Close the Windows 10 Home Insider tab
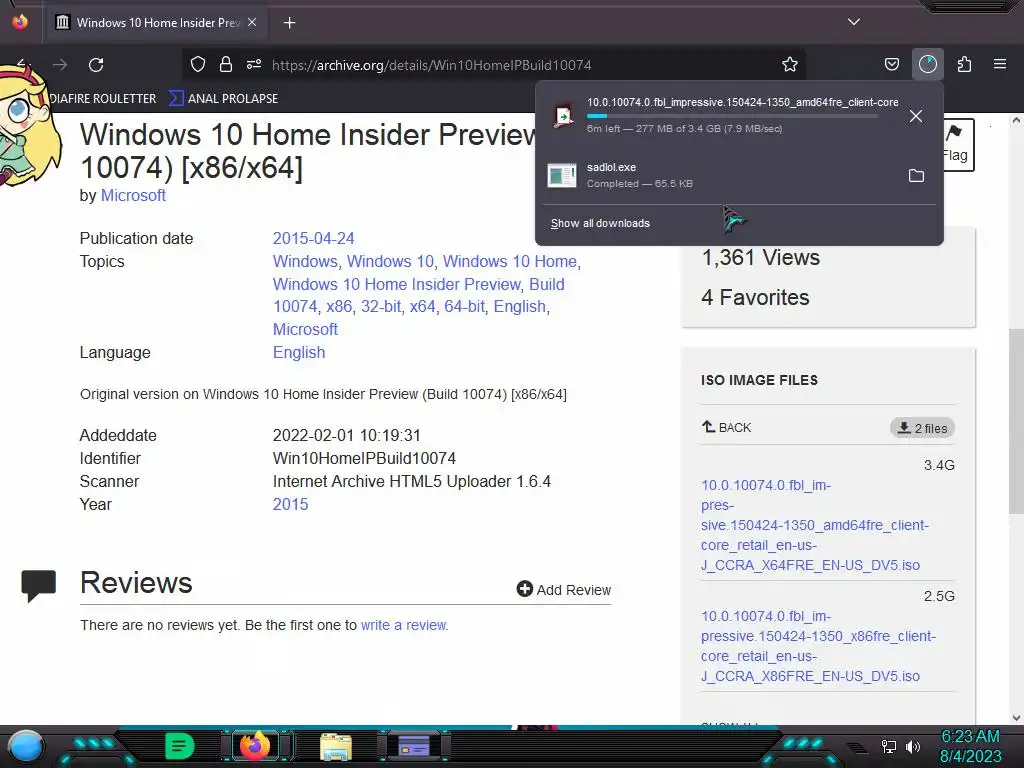Screen dimensions: 1024x768 point(252,22)
